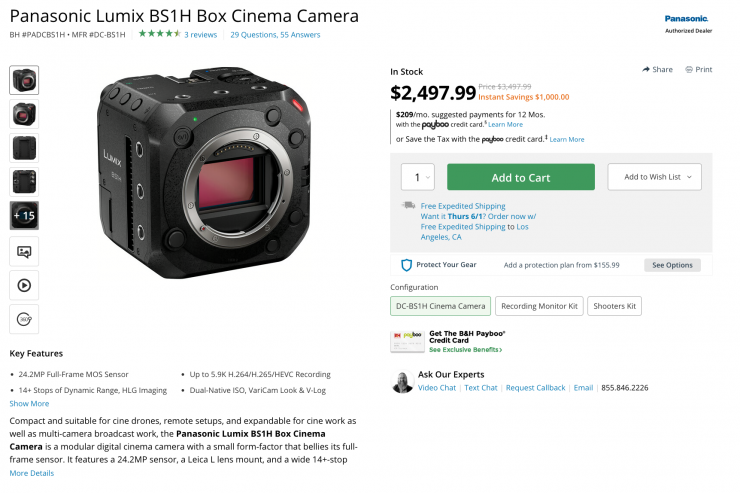Select DC-BS1H Cinema Camera configuration
The height and width of the screenshot is (493, 740).
click(x=440, y=306)
